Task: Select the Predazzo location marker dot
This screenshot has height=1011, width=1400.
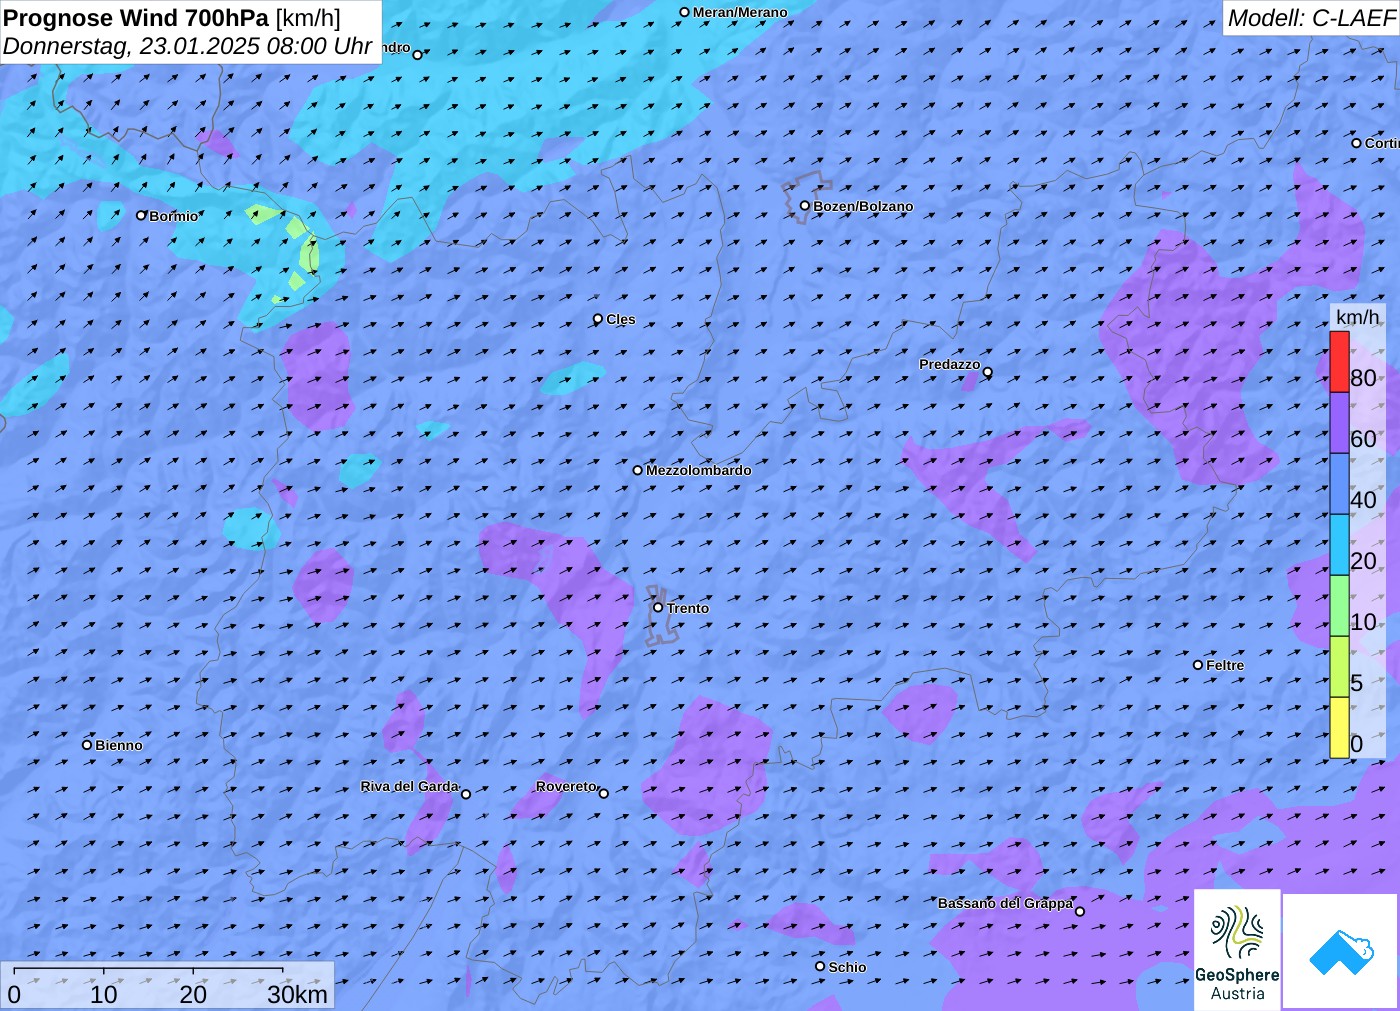Action: click(x=988, y=372)
